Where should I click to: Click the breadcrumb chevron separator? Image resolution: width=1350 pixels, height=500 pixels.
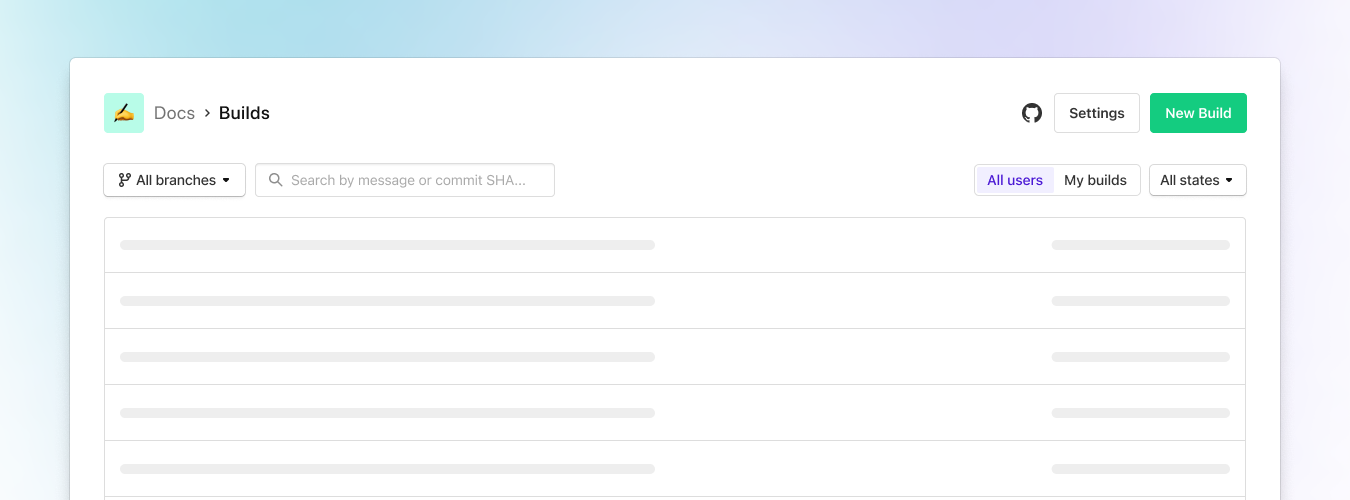207,113
